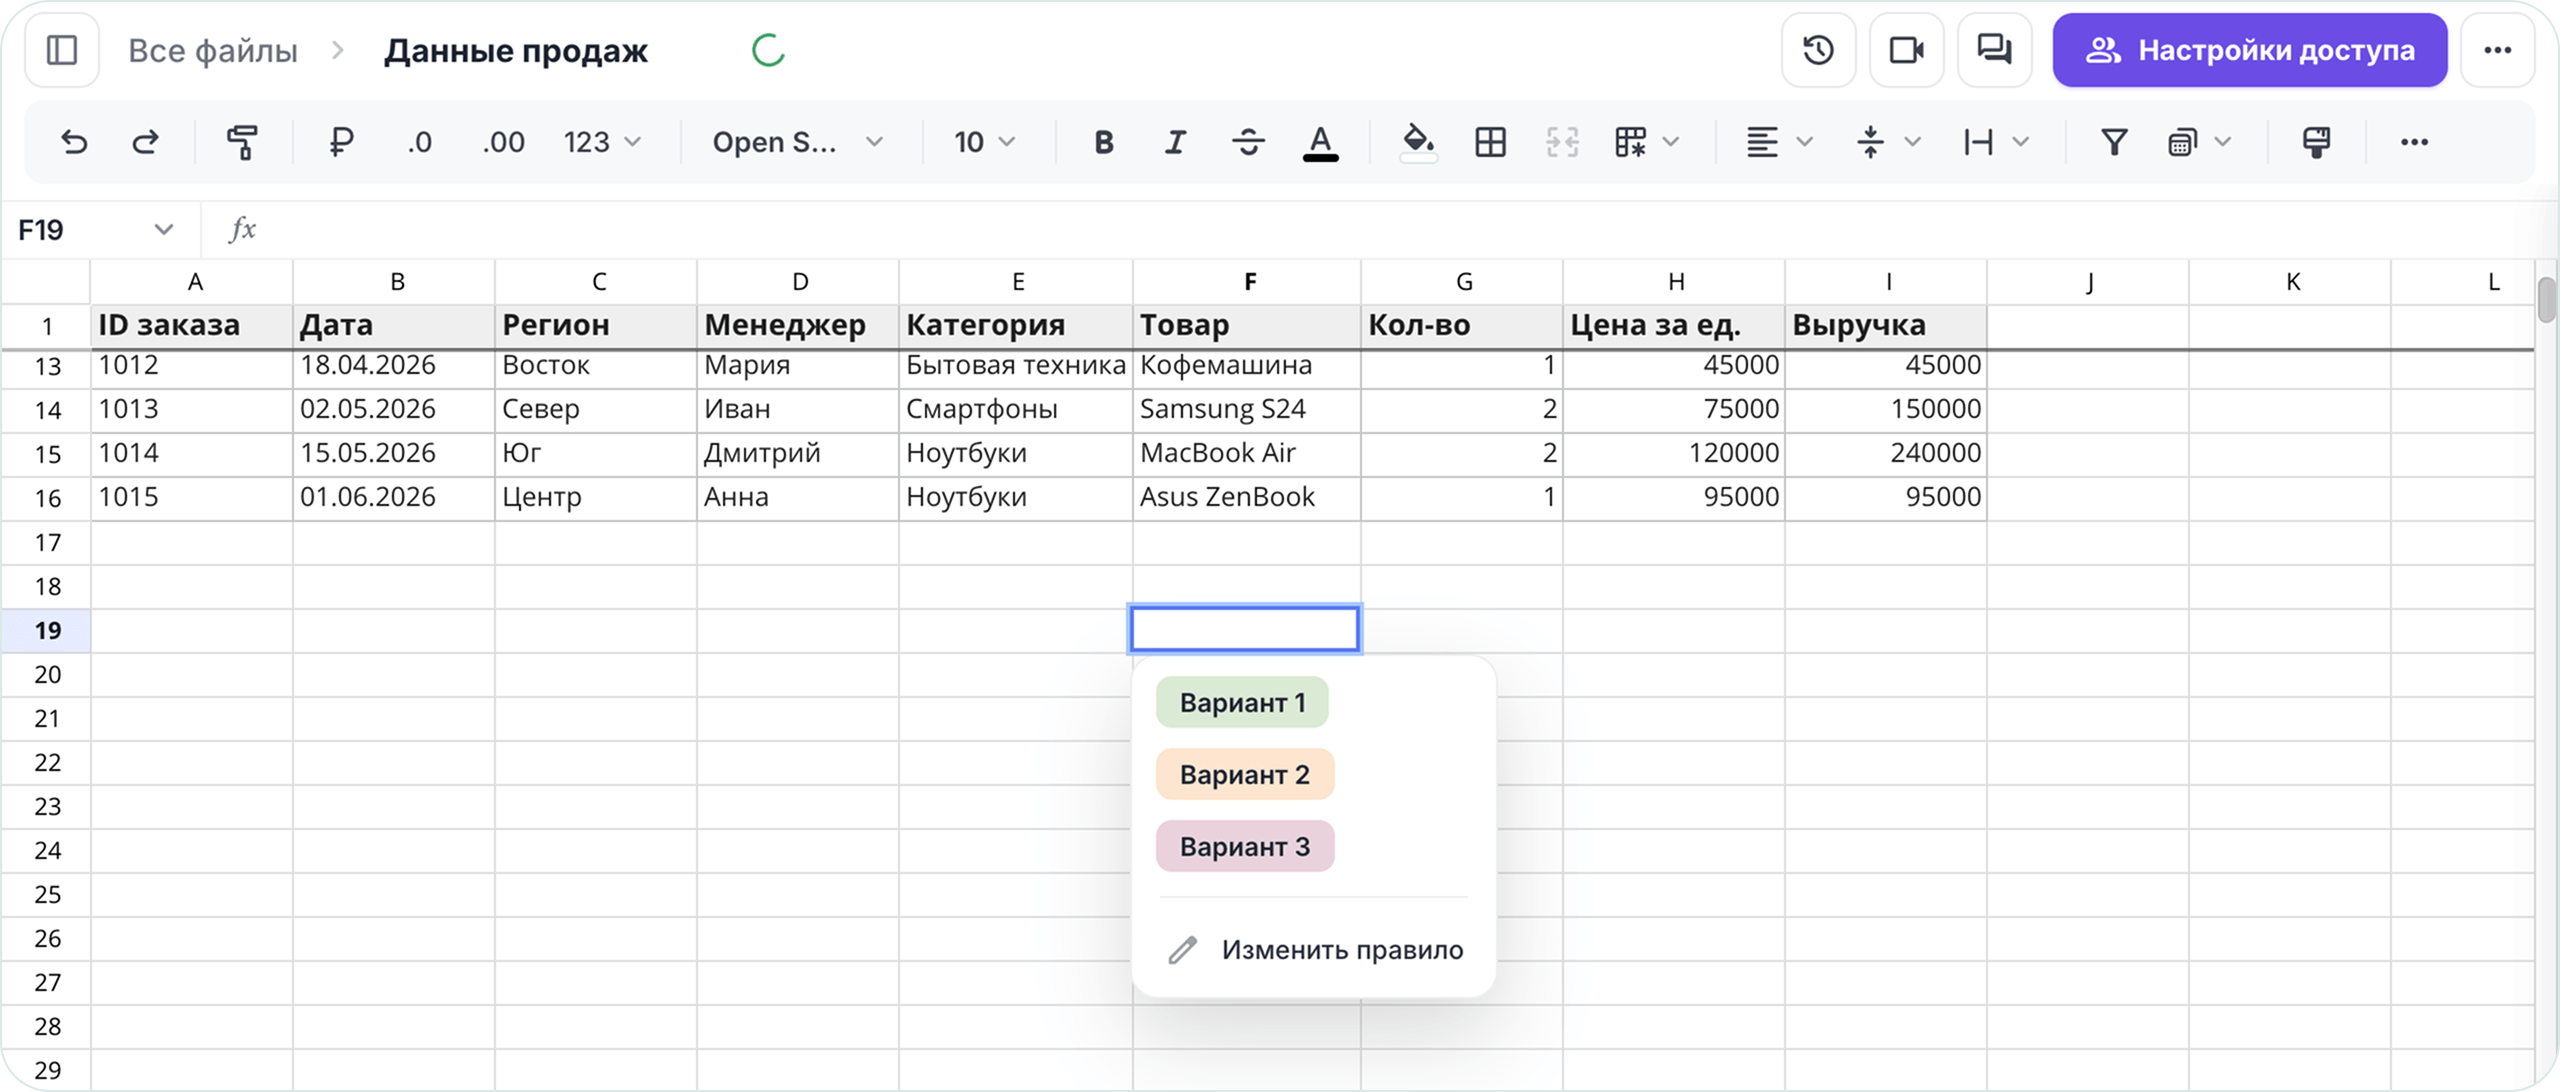Open the fill color bucket
This screenshot has width=2560, height=1092.
pyautogui.click(x=1418, y=142)
